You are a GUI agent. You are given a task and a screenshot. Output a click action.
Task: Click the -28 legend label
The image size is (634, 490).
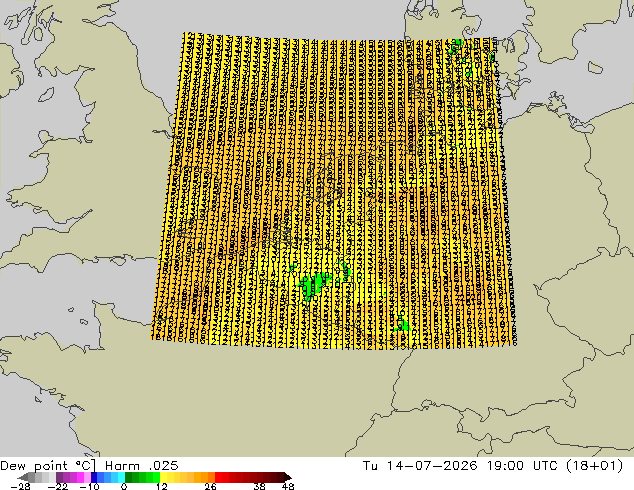point(20,486)
